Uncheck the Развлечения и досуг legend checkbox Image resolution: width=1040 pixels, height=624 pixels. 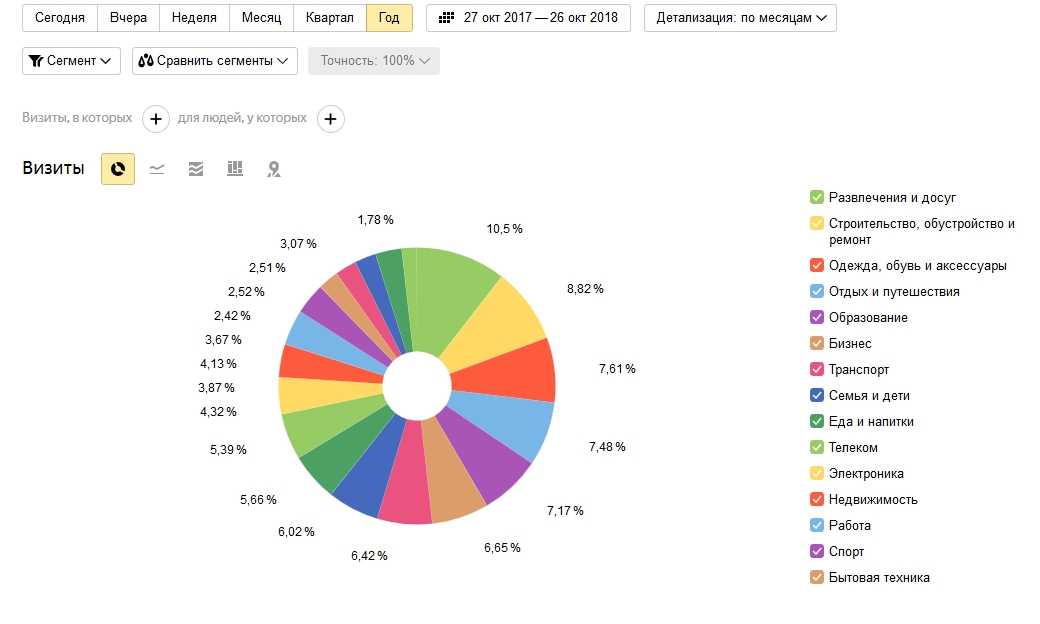click(x=816, y=197)
